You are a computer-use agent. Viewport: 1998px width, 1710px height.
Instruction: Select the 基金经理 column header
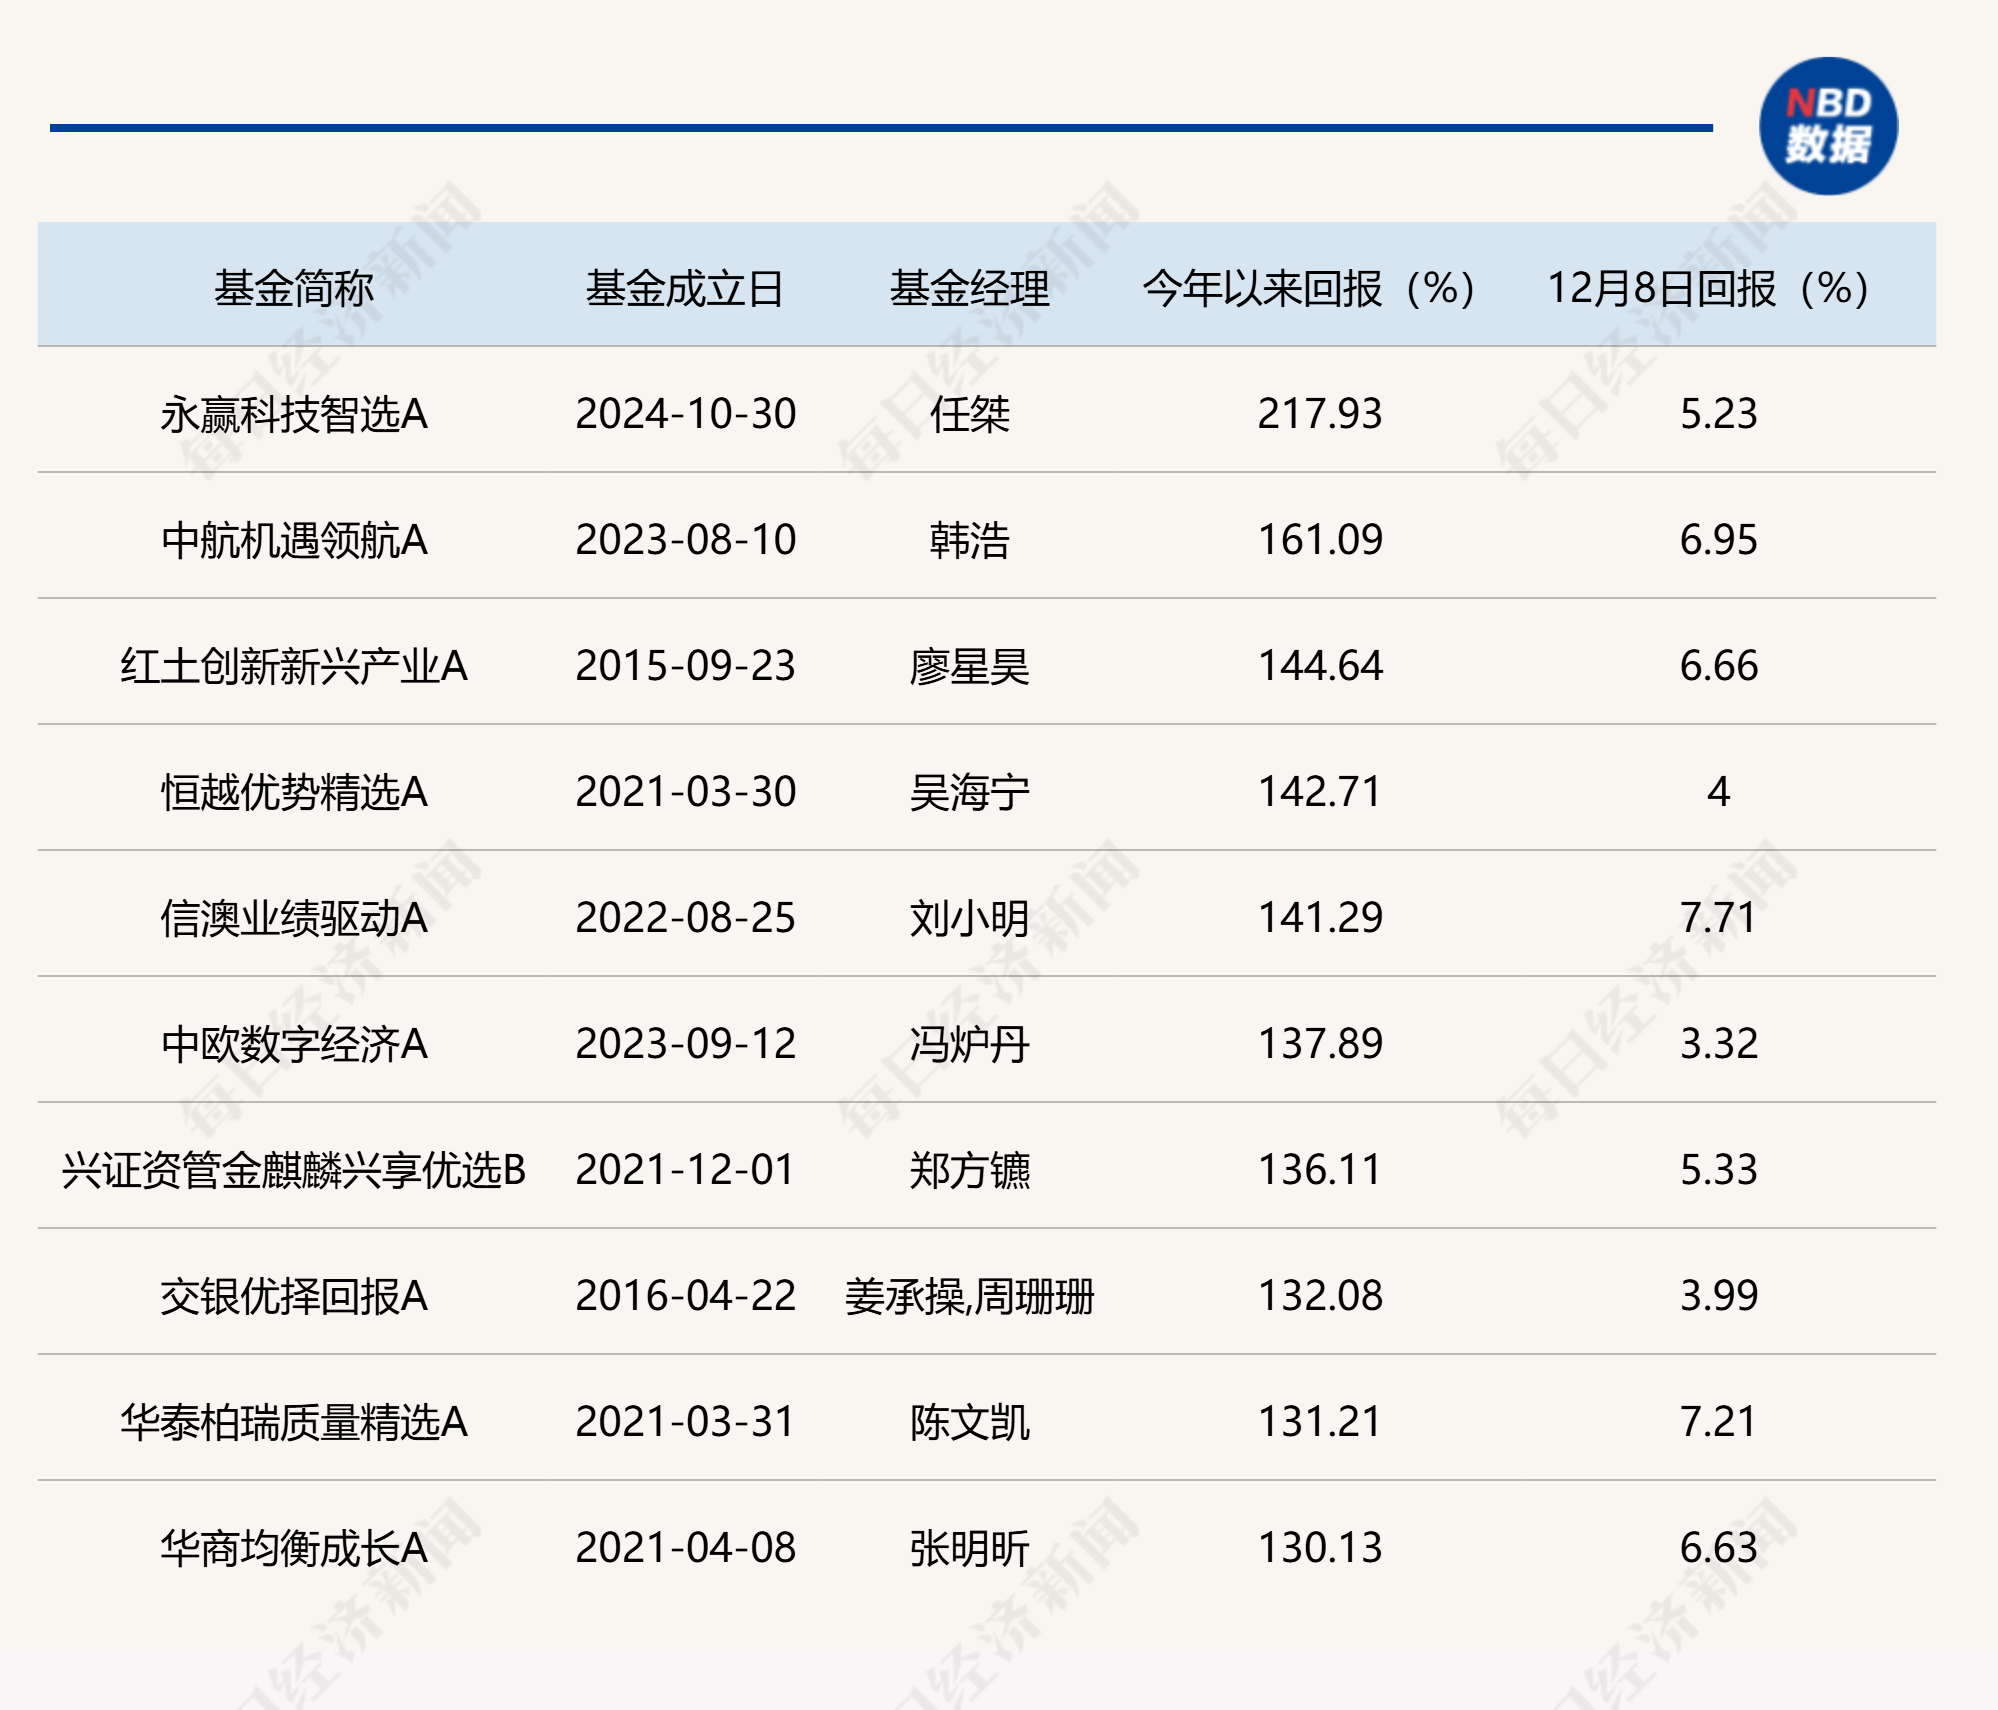(x=969, y=288)
